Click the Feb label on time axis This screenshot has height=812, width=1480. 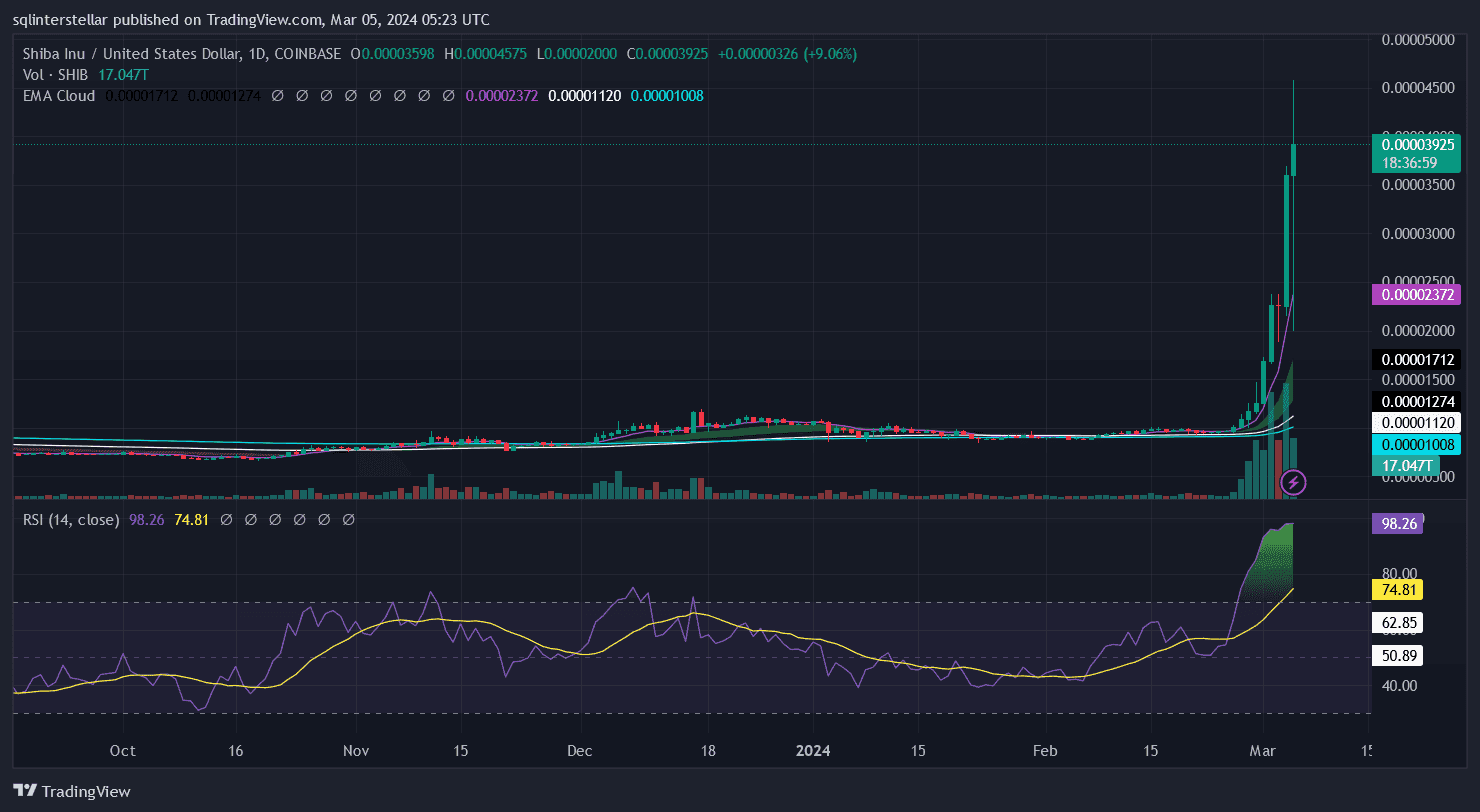pos(1044,750)
